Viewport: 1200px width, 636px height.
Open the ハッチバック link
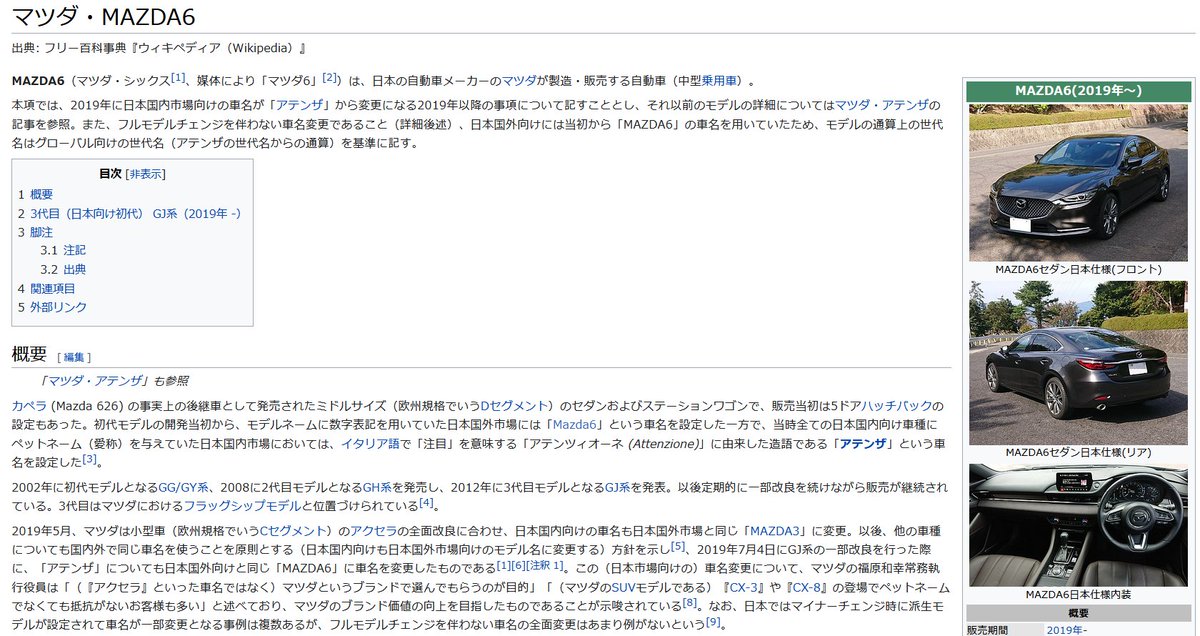click(897, 405)
